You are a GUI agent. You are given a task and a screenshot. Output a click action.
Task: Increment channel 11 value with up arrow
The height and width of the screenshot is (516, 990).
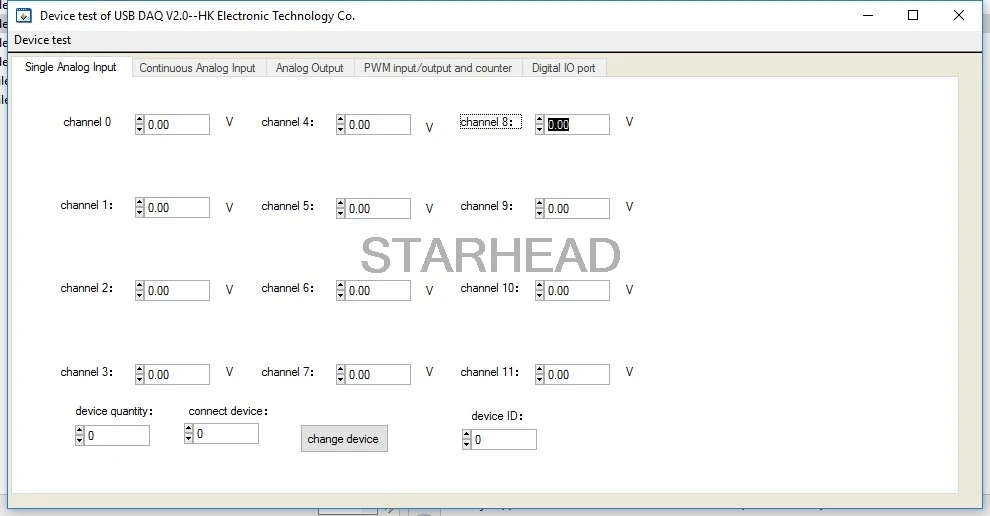[x=539, y=369]
